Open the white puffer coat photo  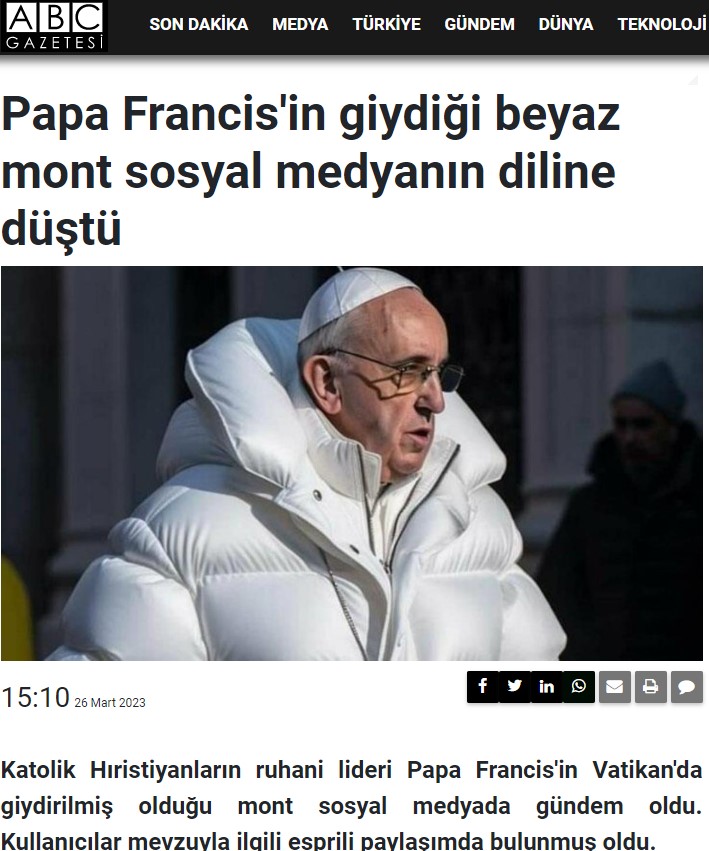coord(352,463)
